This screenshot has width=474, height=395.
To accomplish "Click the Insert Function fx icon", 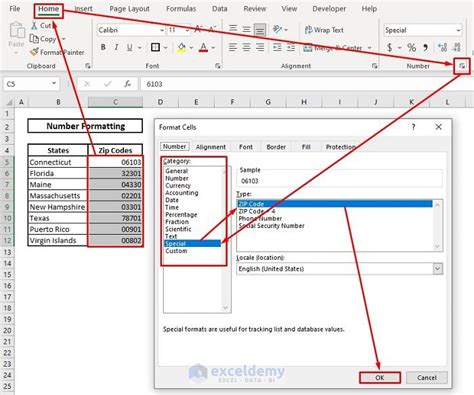I will click(127, 84).
